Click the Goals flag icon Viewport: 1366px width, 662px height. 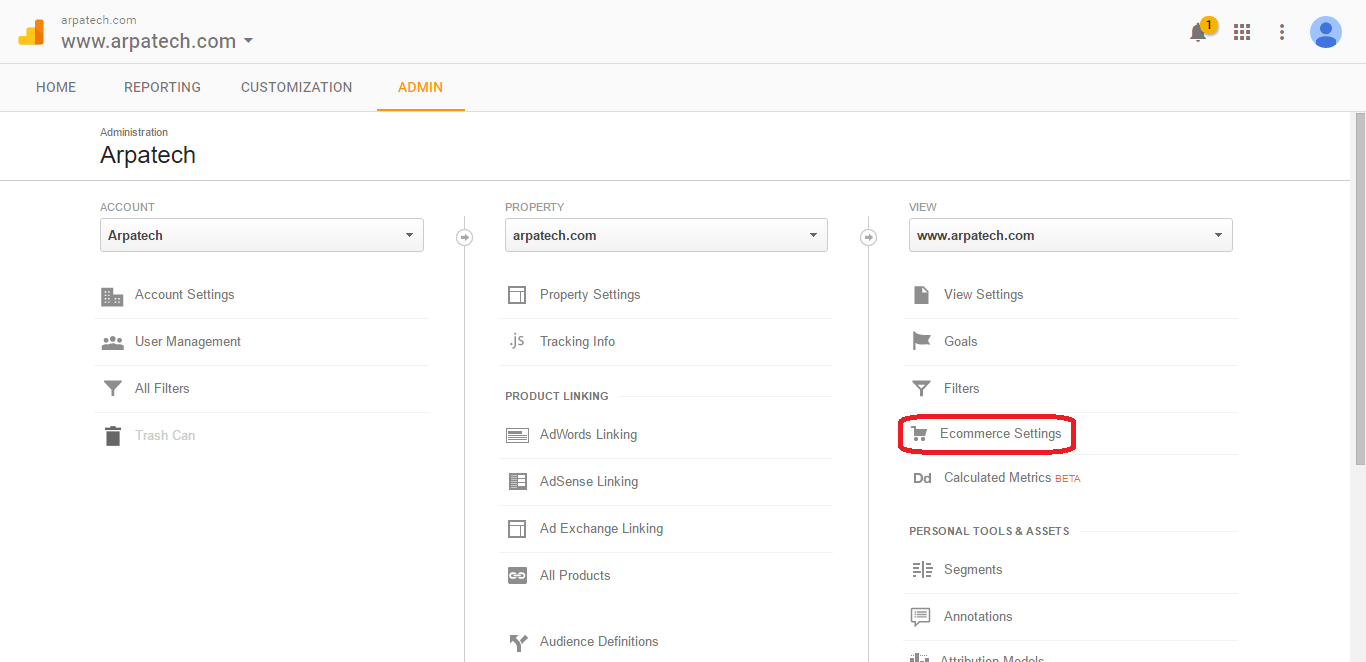point(921,341)
